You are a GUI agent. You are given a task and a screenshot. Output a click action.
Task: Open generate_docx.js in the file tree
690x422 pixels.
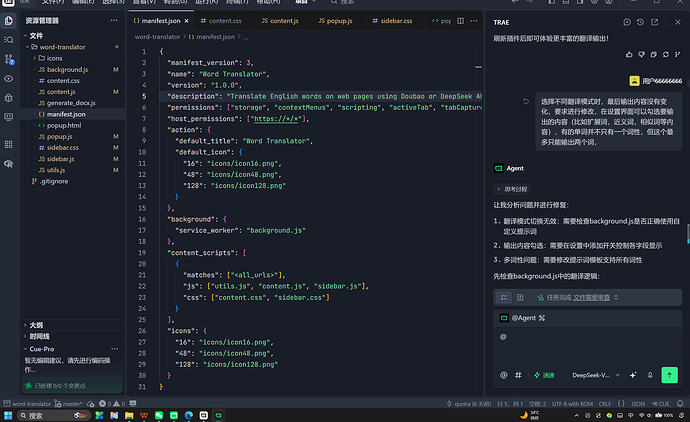71,103
